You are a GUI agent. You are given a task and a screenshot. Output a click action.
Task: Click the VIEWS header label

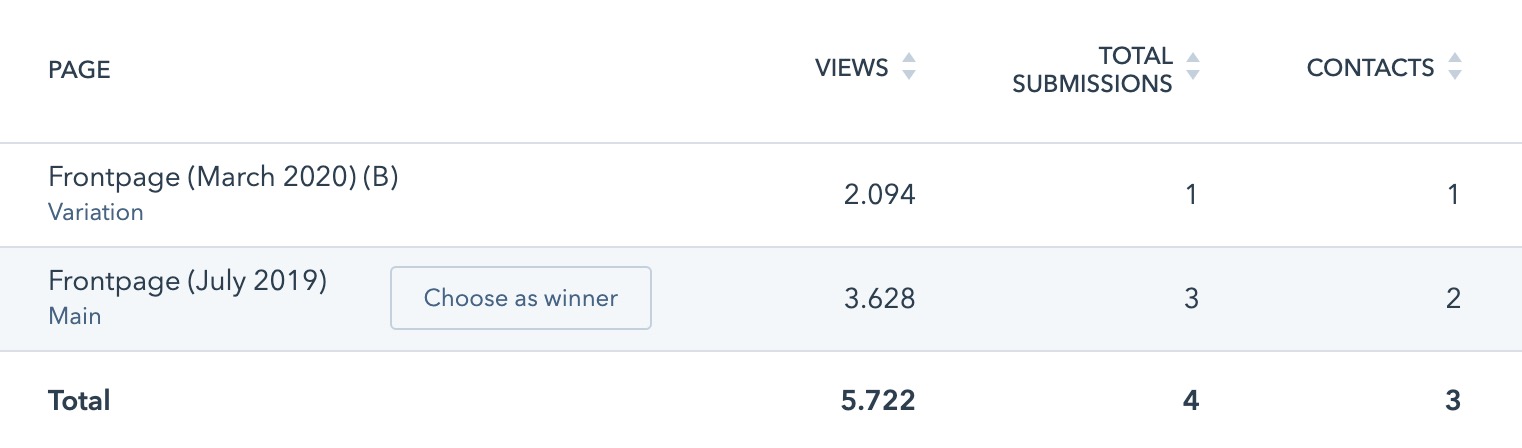(851, 68)
